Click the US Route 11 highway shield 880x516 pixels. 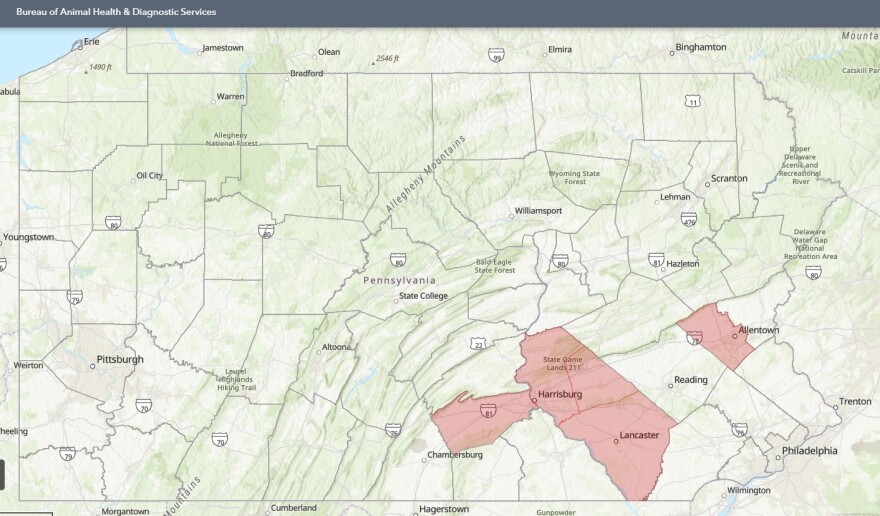693,101
